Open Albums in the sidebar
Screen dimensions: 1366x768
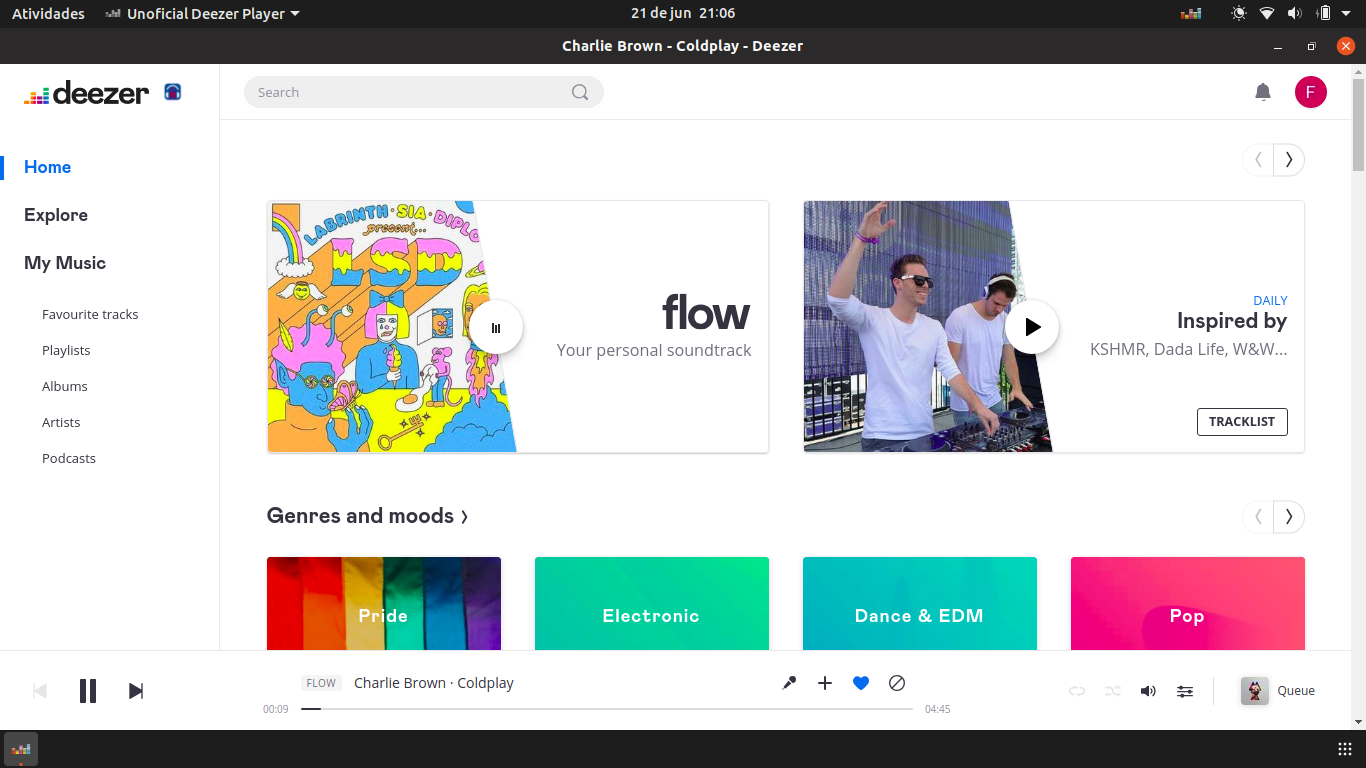tap(65, 386)
